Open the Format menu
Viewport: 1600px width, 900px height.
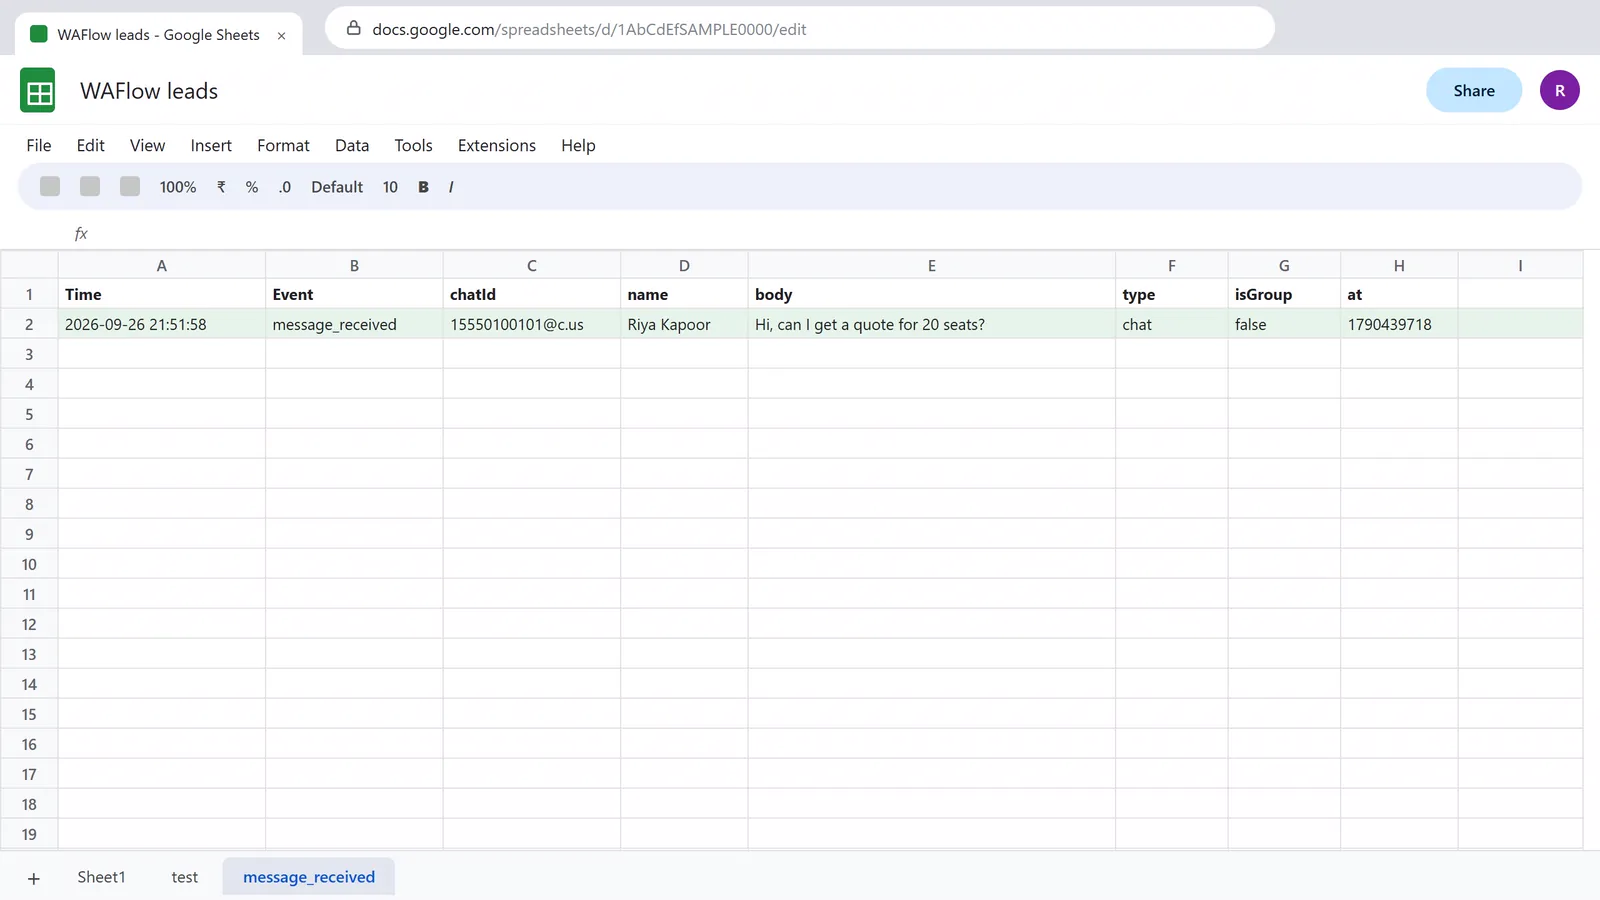click(x=283, y=145)
